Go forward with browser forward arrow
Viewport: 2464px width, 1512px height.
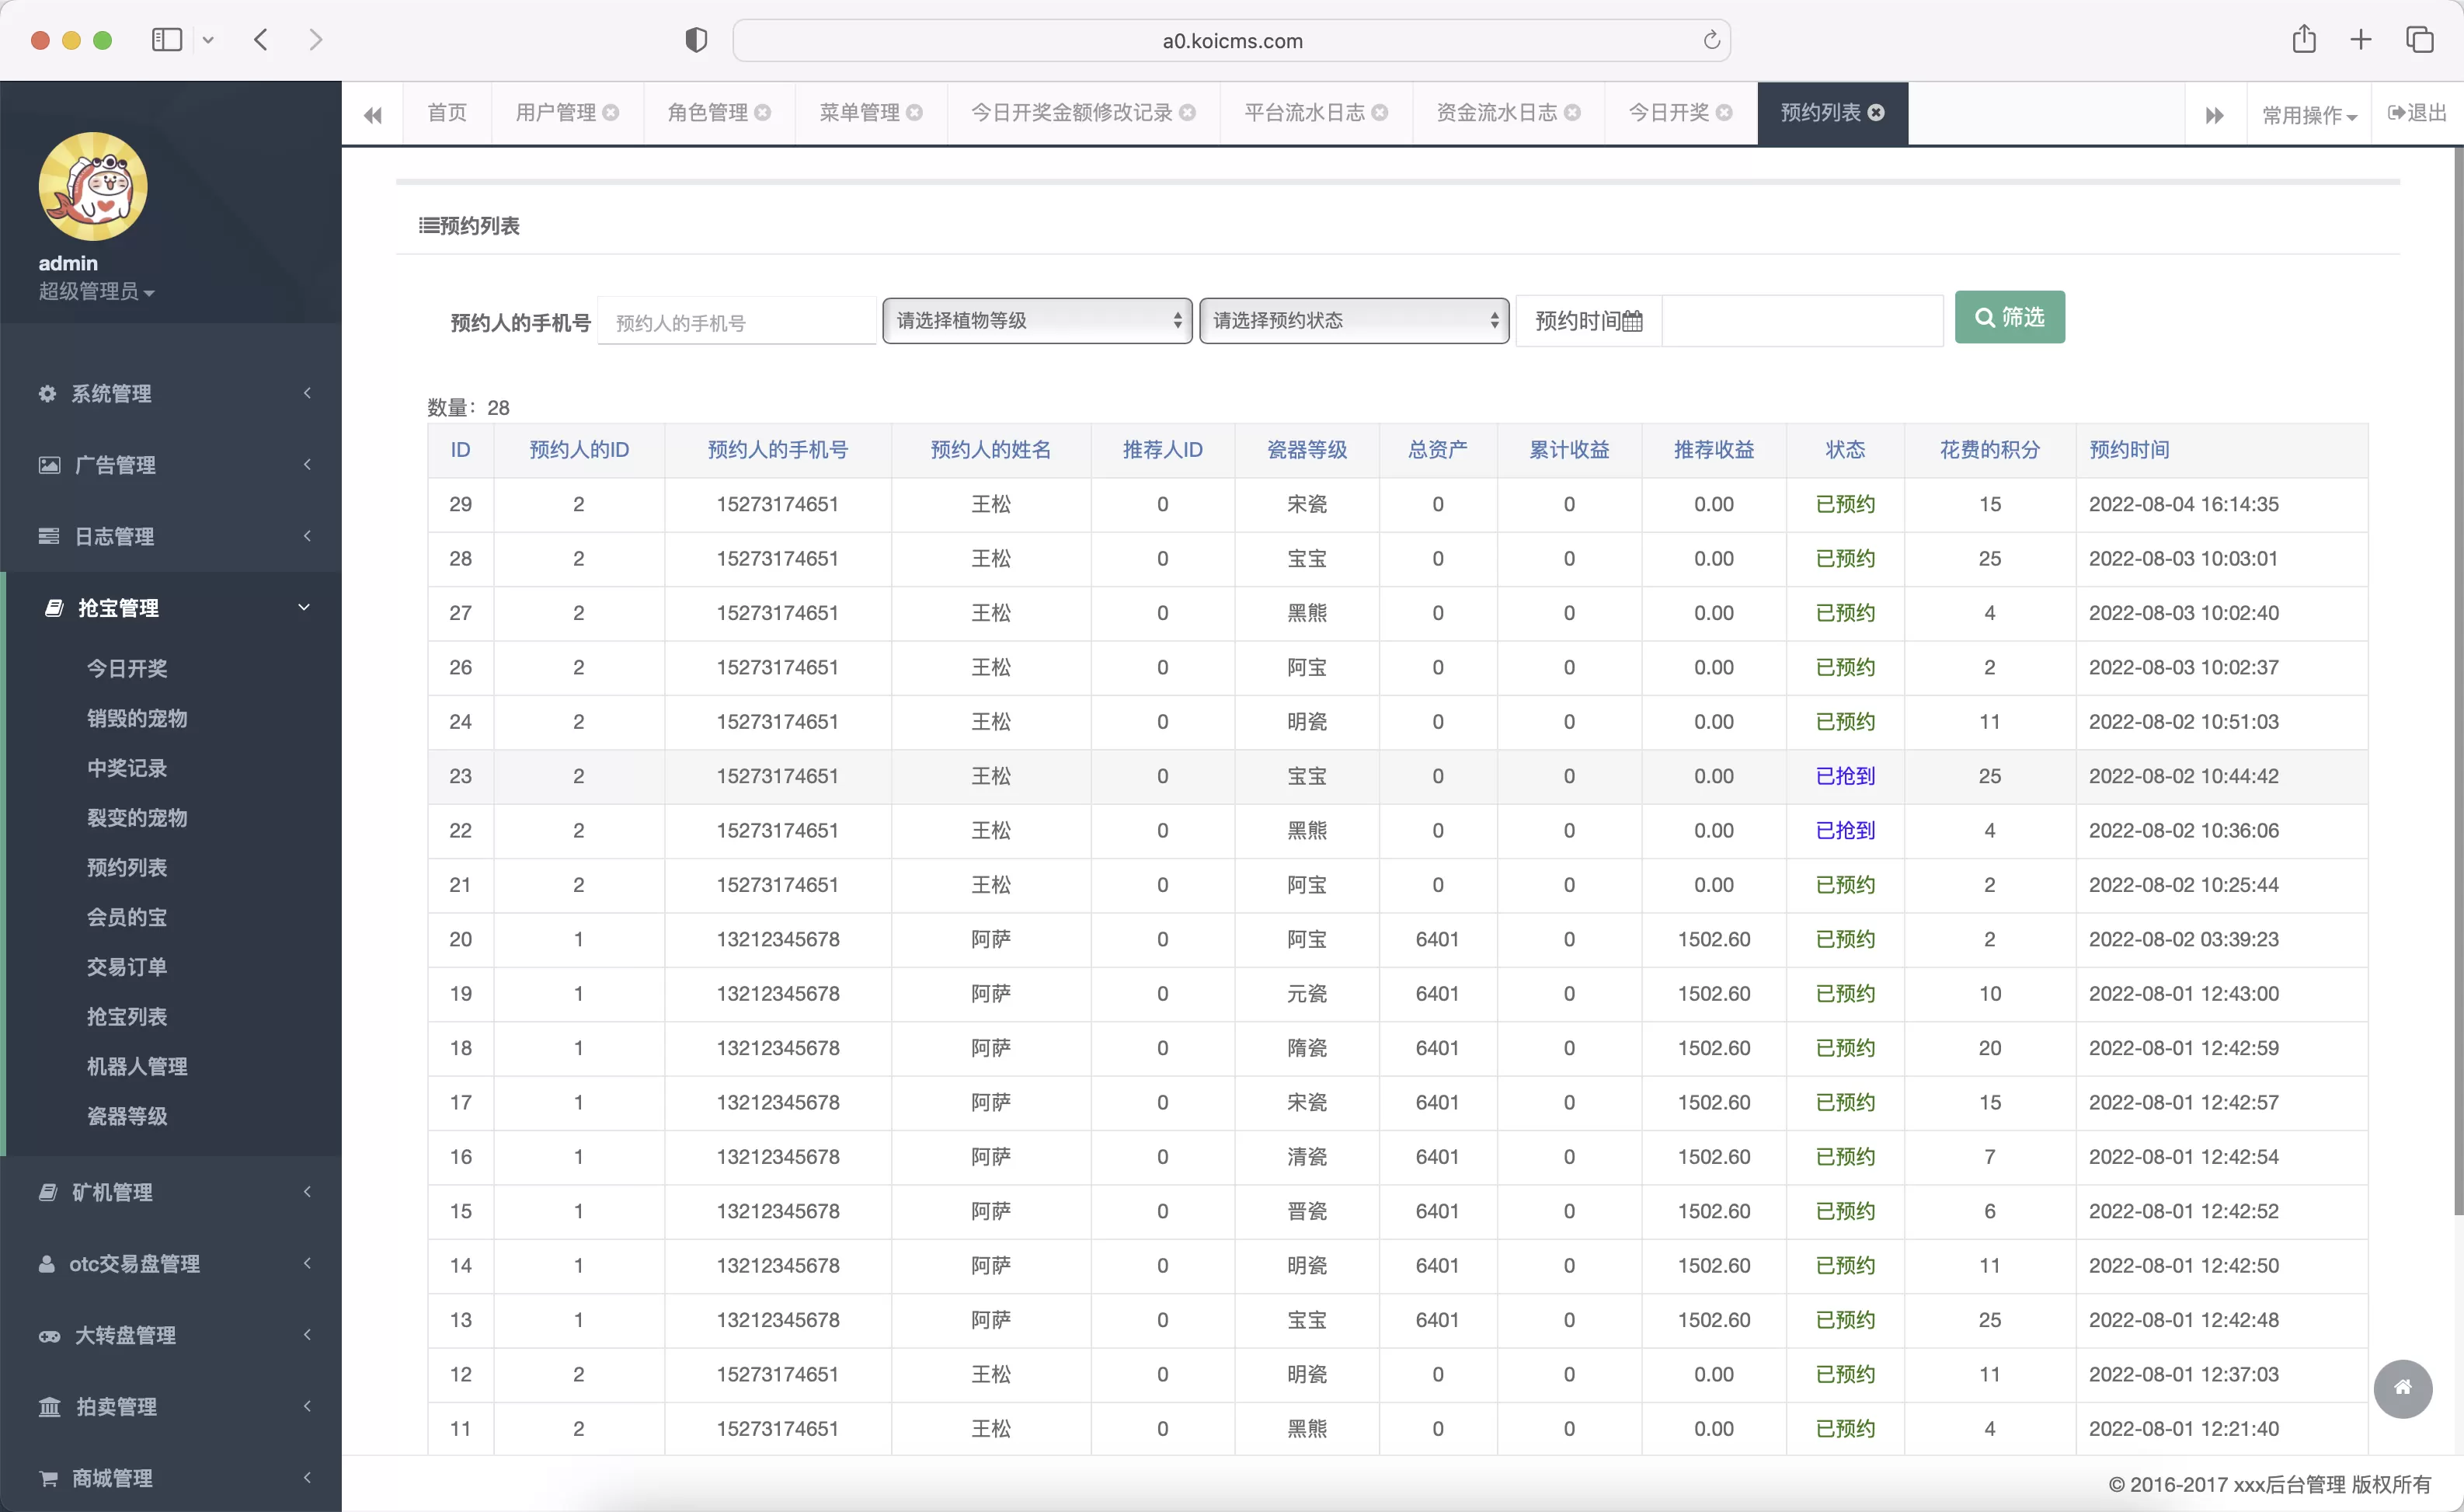pos(316,40)
